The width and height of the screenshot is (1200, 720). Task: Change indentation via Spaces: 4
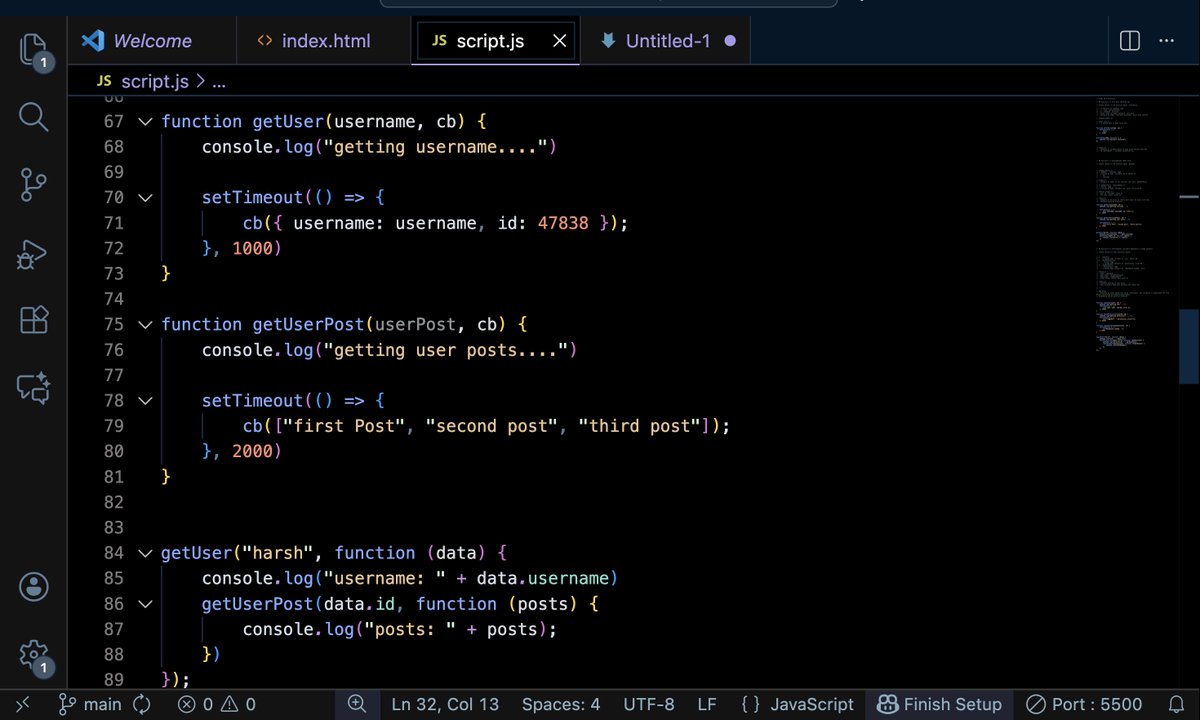[561, 704]
